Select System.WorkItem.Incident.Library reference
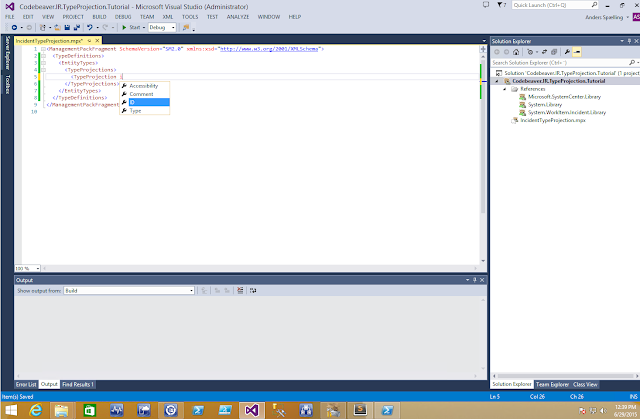Image resolution: width=640 pixels, height=419 pixels. tap(567, 112)
